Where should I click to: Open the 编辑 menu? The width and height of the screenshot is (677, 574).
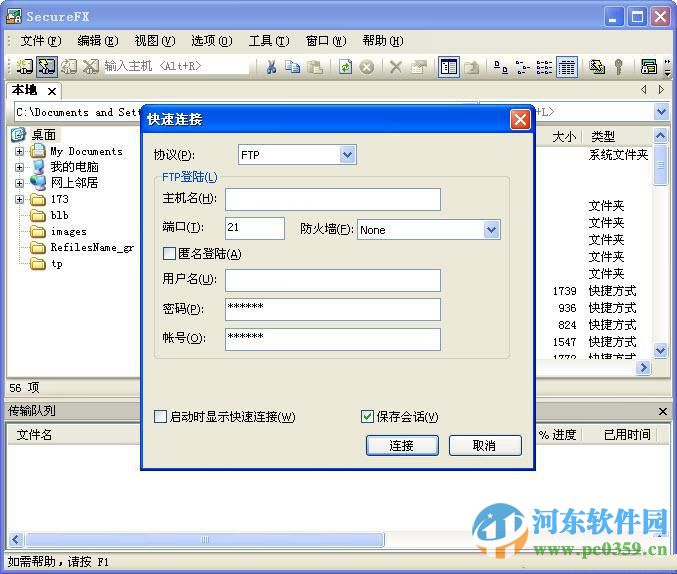(98, 41)
